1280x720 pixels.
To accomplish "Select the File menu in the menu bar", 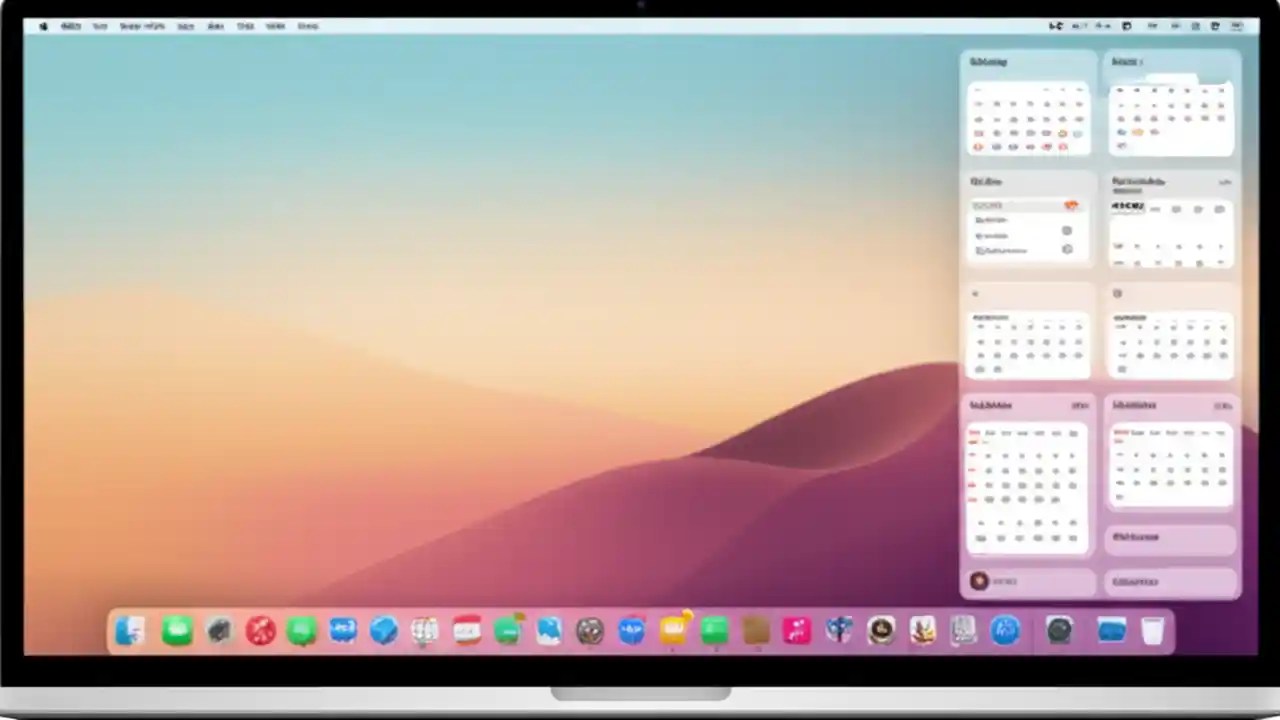I will (100, 26).
